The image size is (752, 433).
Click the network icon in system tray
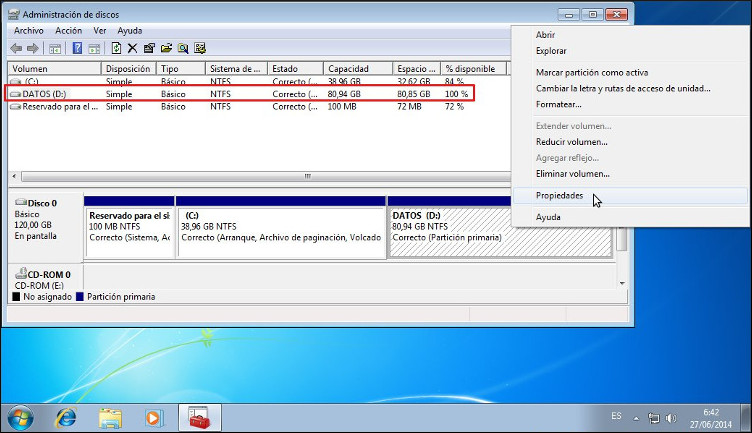pyautogui.click(x=654, y=418)
